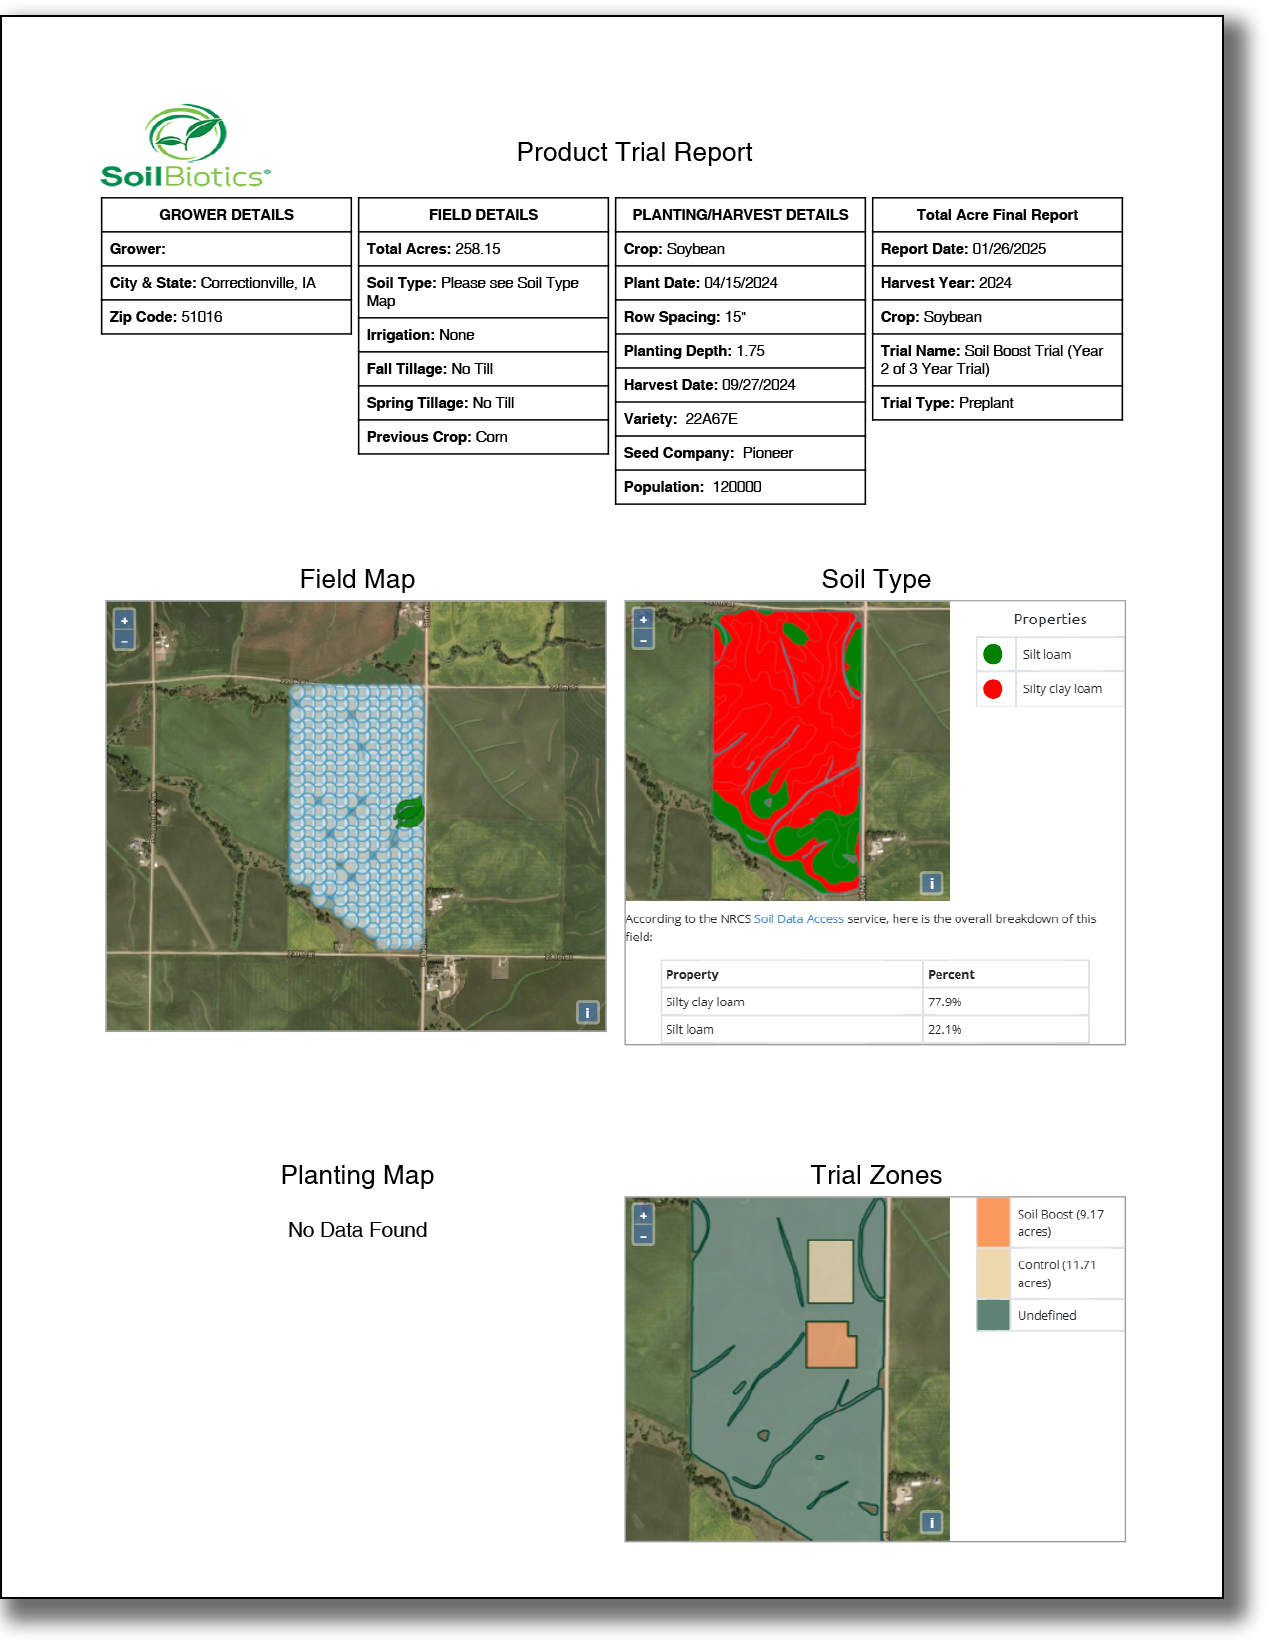Click the 'Field Map' heading

point(357,579)
